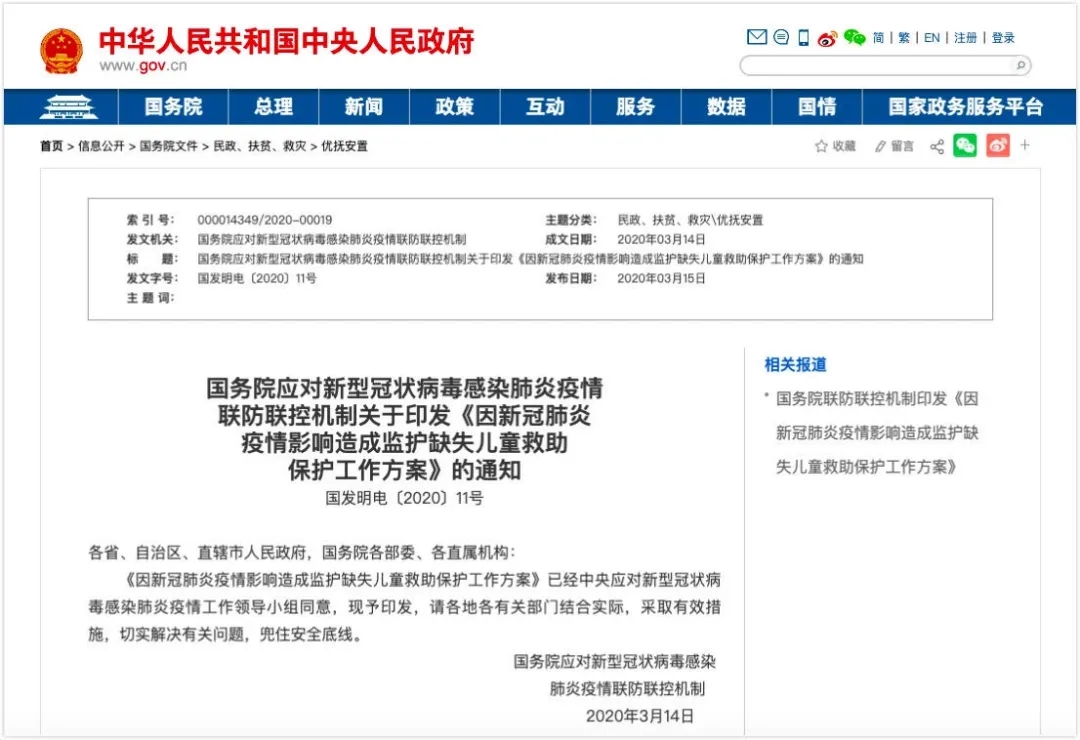
Task: Leave a message via 留言
Action: click(x=894, y=147)
